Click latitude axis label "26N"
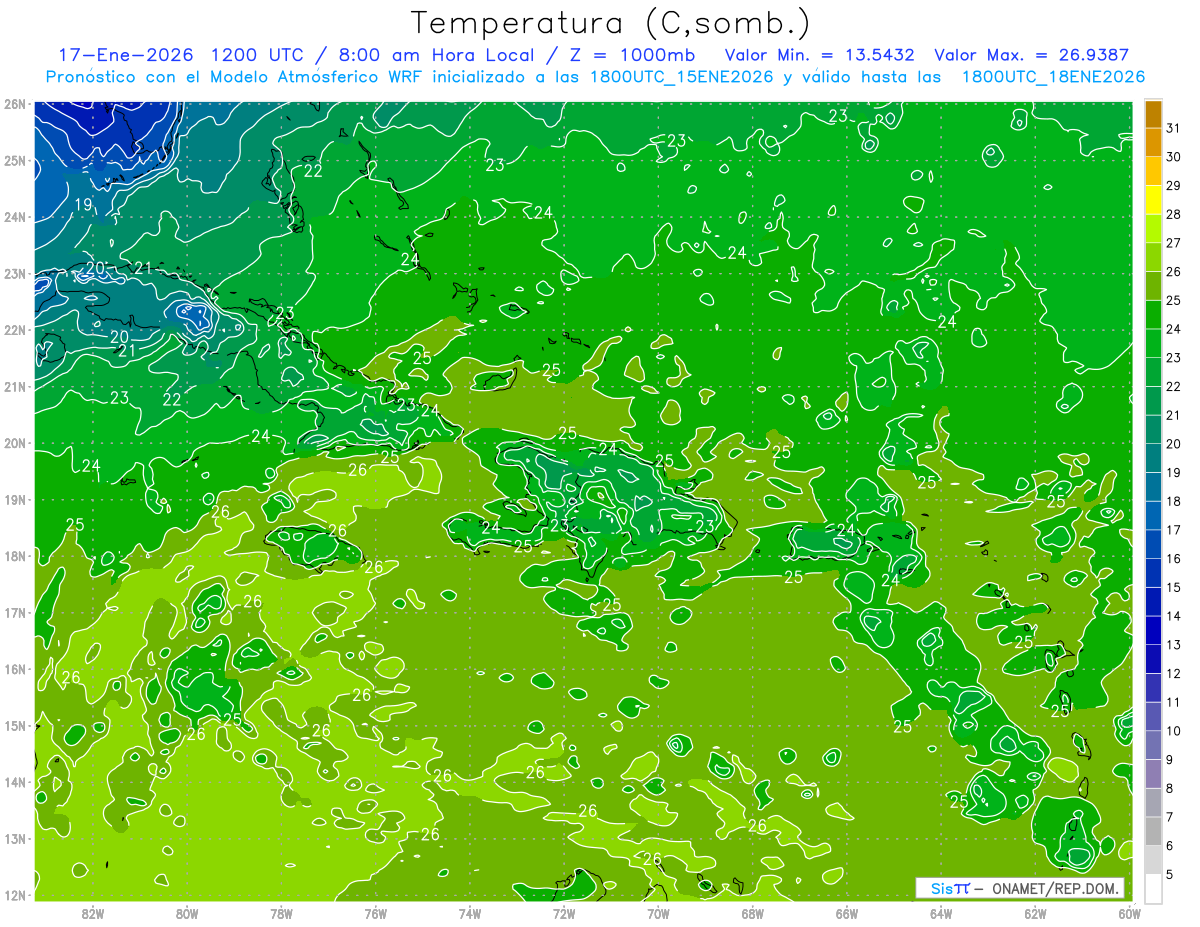 click(x=15, y=104)
